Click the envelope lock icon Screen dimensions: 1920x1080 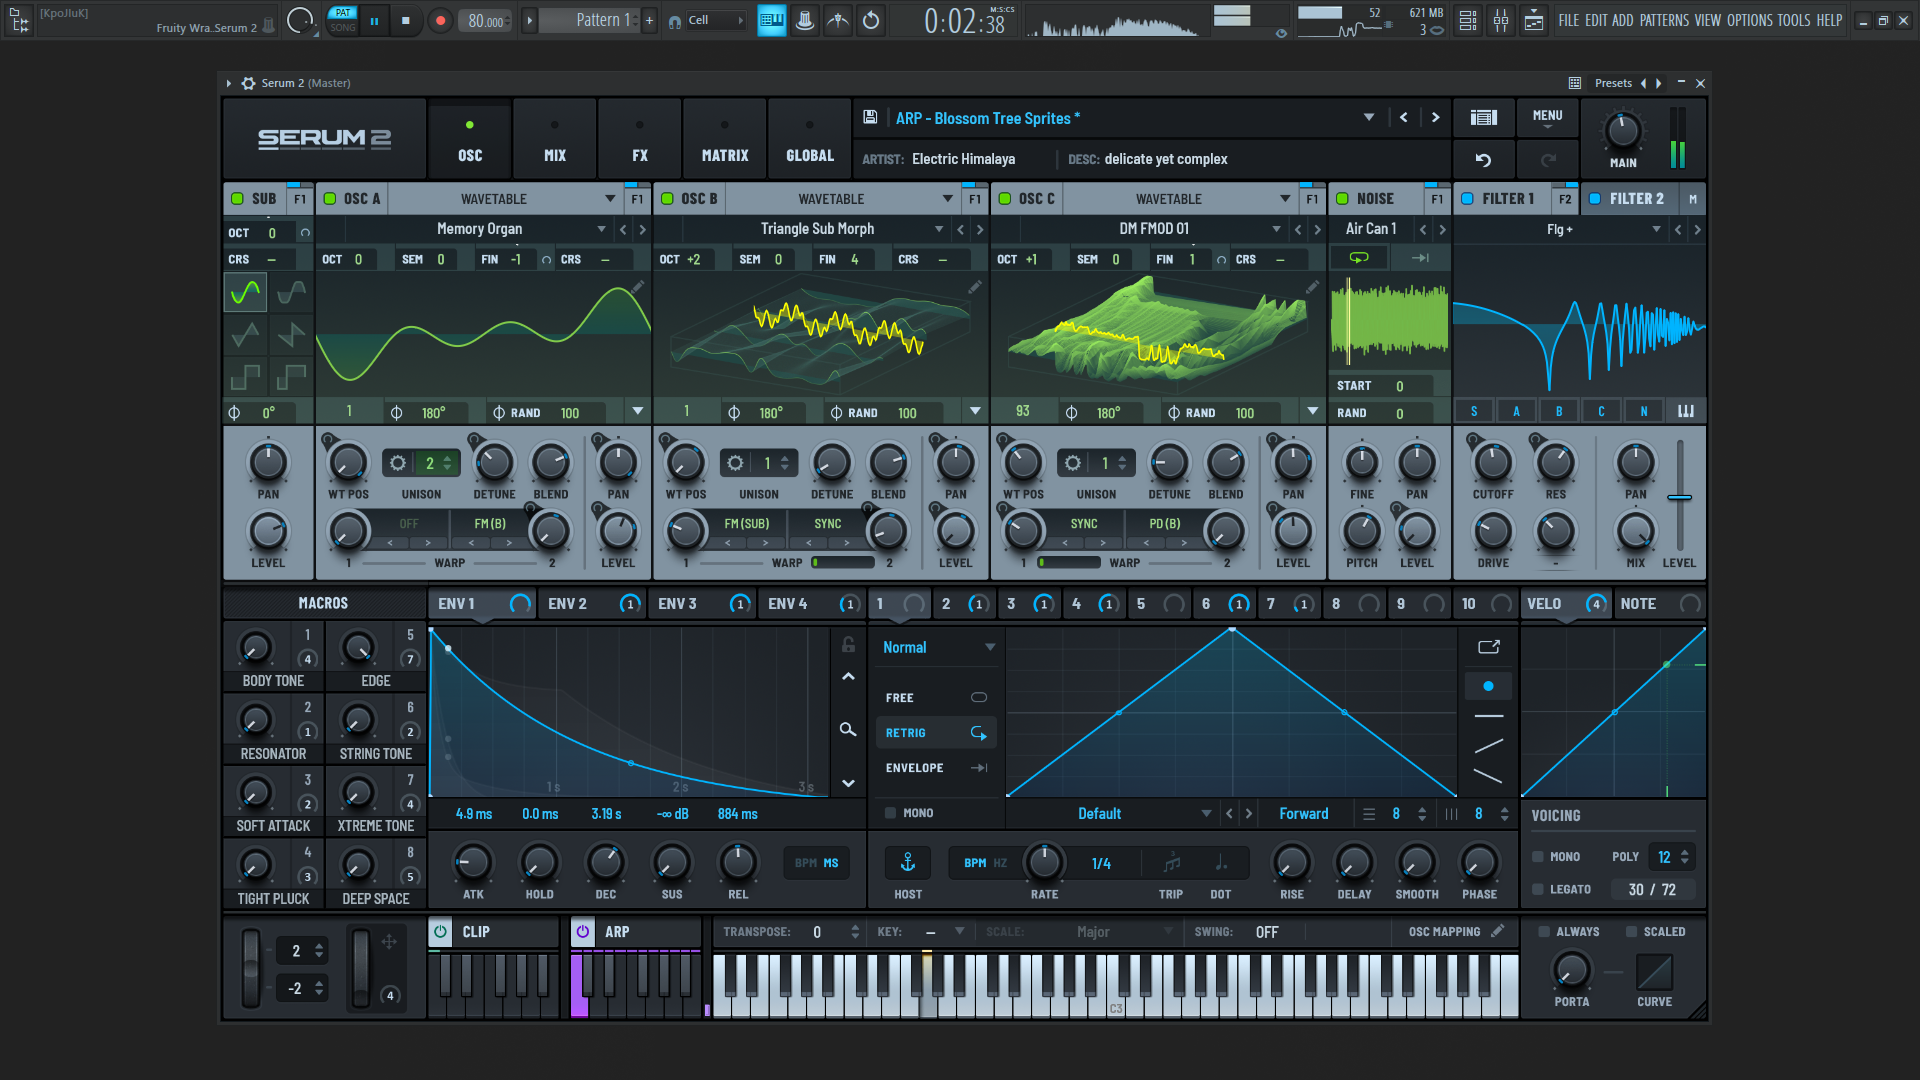coord(848,645)
